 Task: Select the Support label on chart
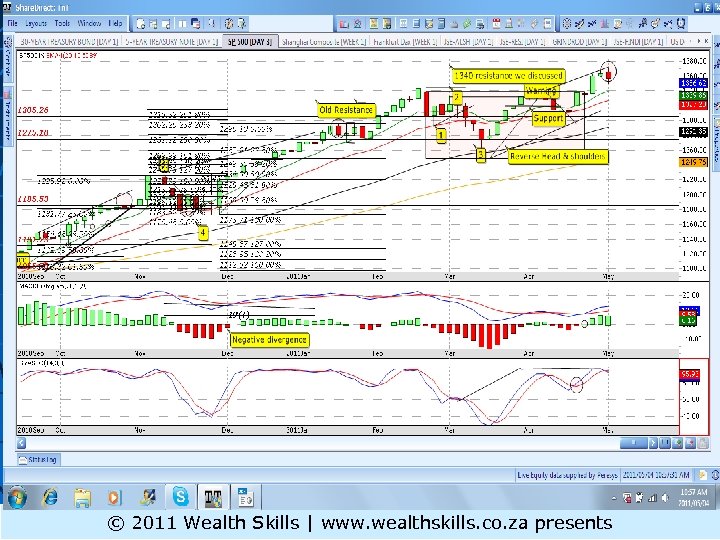point(548,118)
